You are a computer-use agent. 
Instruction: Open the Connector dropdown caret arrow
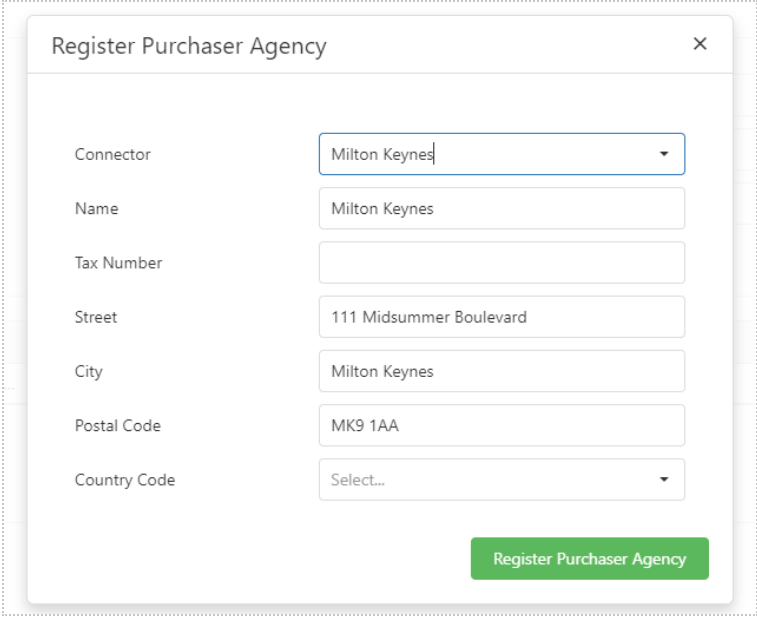(x=664, y=154)
